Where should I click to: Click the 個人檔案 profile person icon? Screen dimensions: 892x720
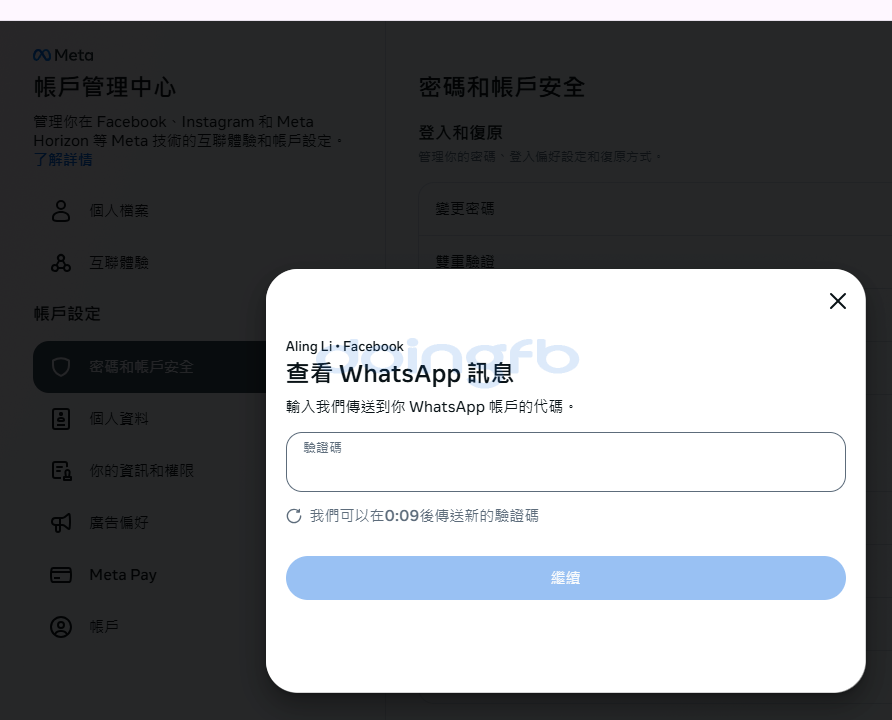point(61,210)
